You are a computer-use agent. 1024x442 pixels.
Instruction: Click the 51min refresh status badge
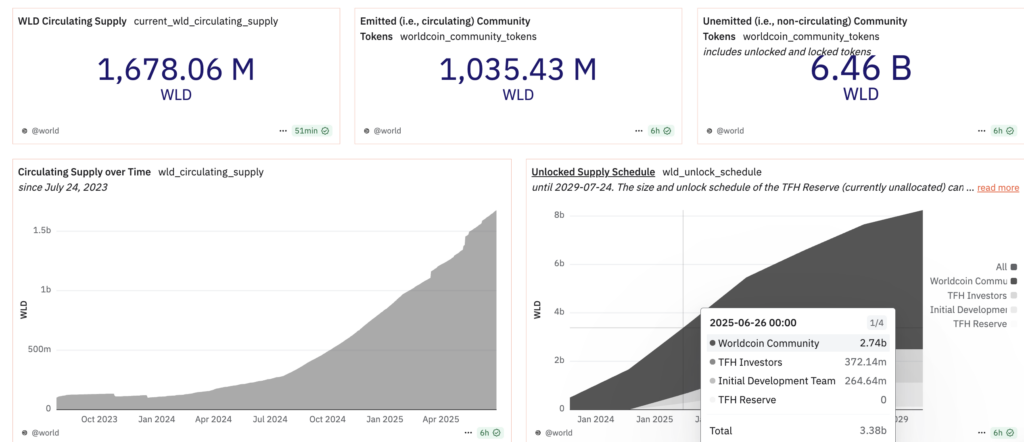[x=312, y=131]
